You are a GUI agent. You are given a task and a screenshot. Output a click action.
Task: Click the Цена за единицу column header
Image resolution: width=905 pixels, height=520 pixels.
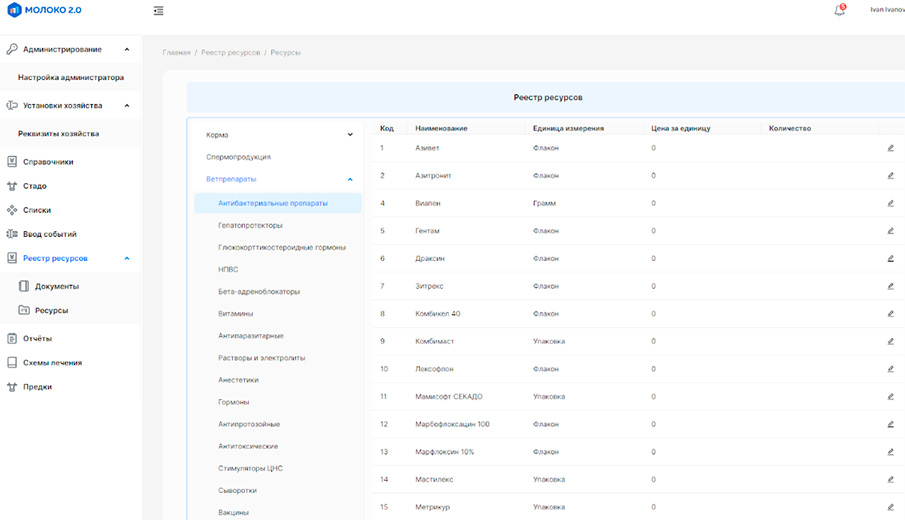pyautogui.click(x=681, y=128)
